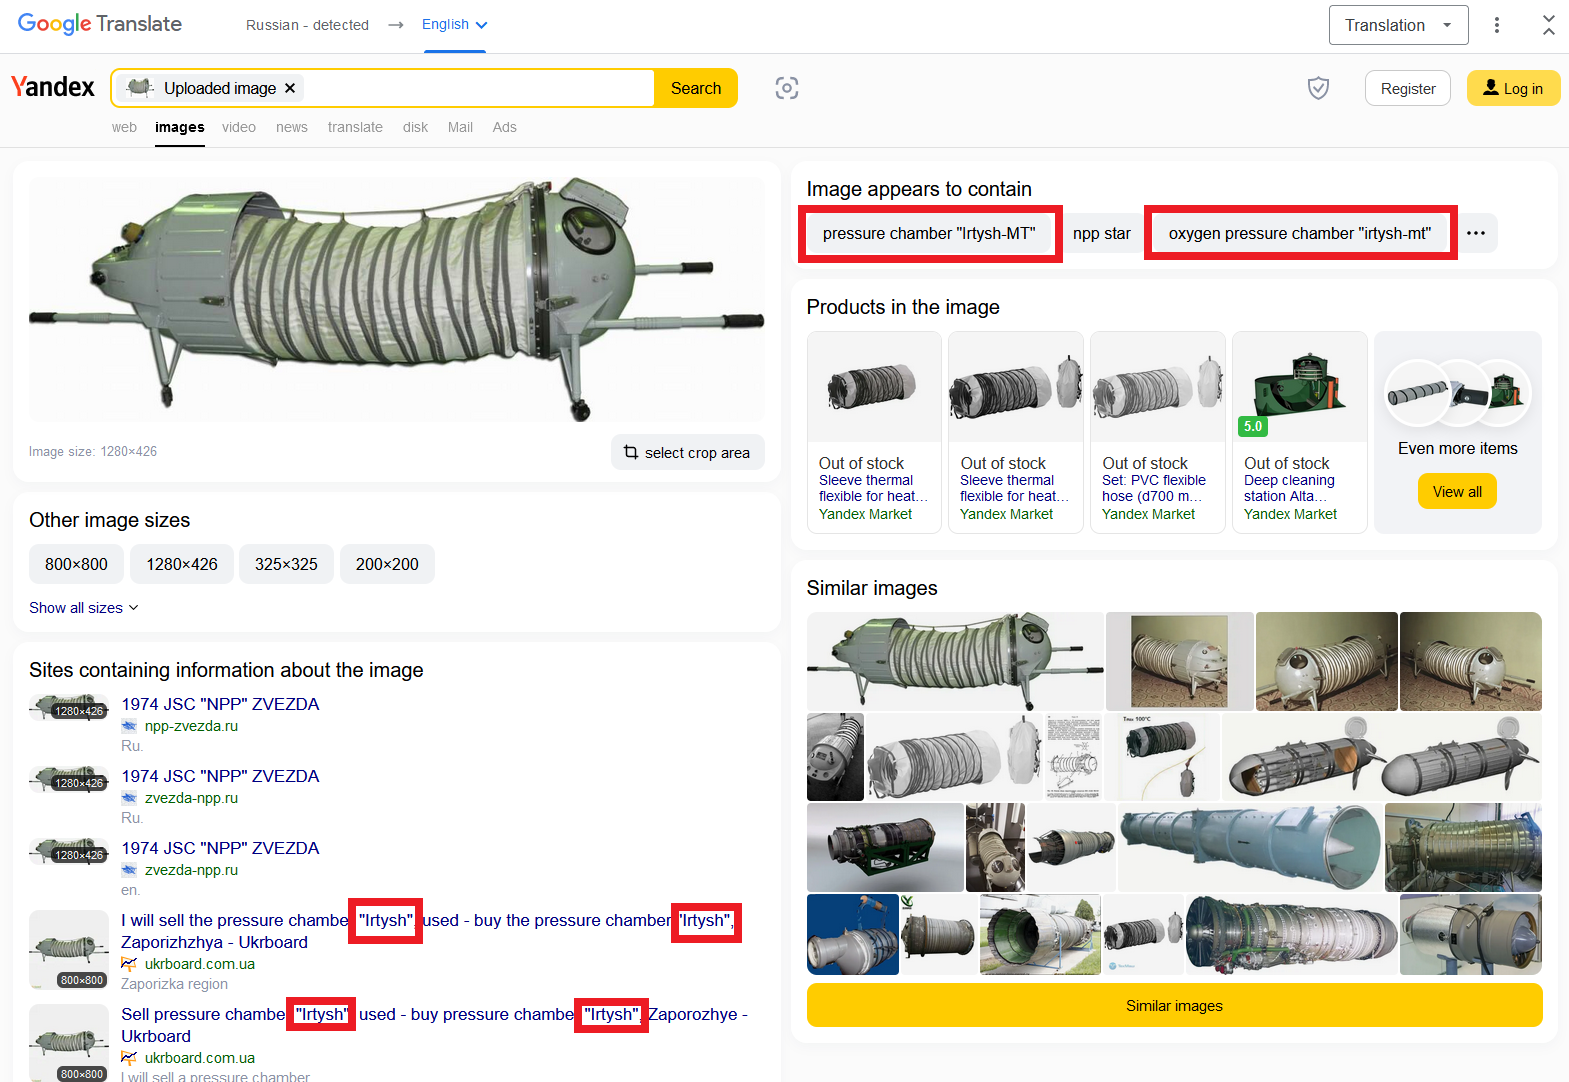Image resolution: width=1569 pixels, height=1082 pixels.
Task: Switch to the news tab
Action: click(x=292, y=127)
